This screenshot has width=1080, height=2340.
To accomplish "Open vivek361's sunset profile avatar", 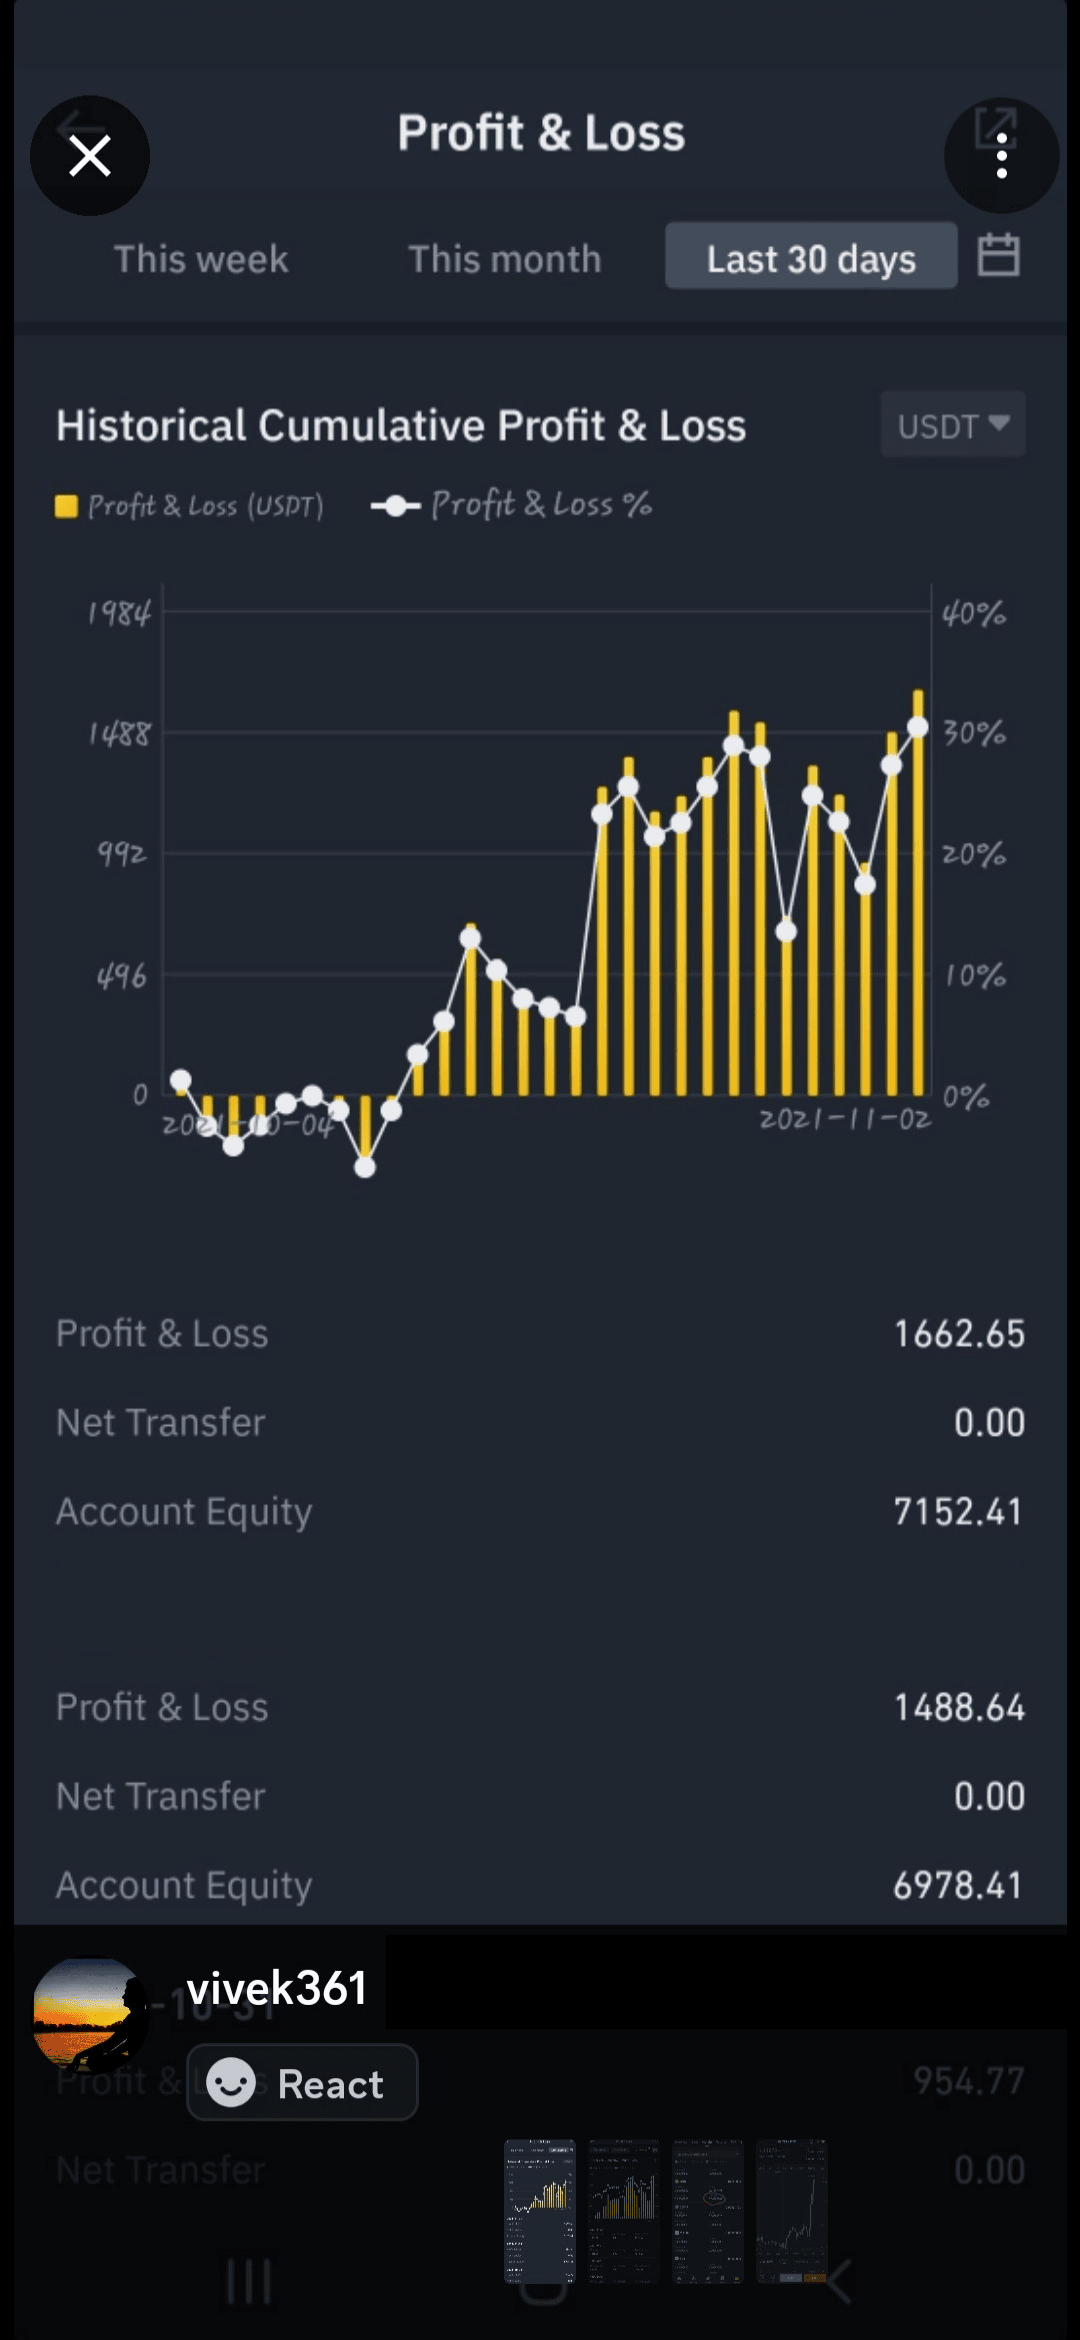I will click(x=88, y=2013).
